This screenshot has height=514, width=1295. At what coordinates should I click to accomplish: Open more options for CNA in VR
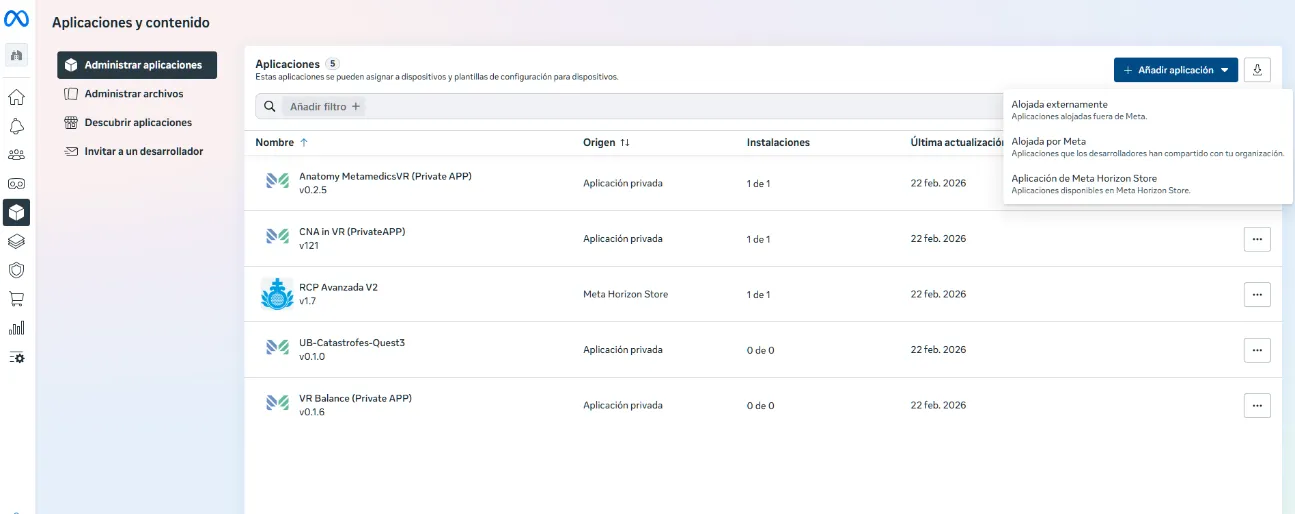1257,239
